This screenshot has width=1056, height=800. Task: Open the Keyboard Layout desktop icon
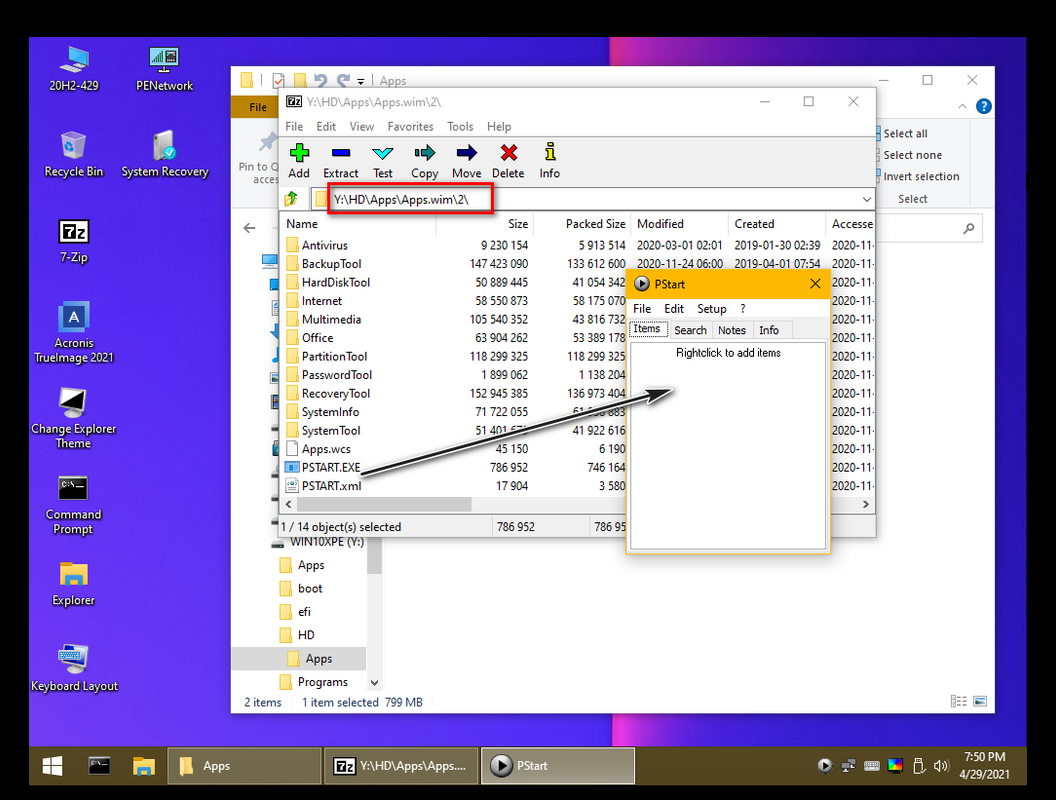pos(74,669)
